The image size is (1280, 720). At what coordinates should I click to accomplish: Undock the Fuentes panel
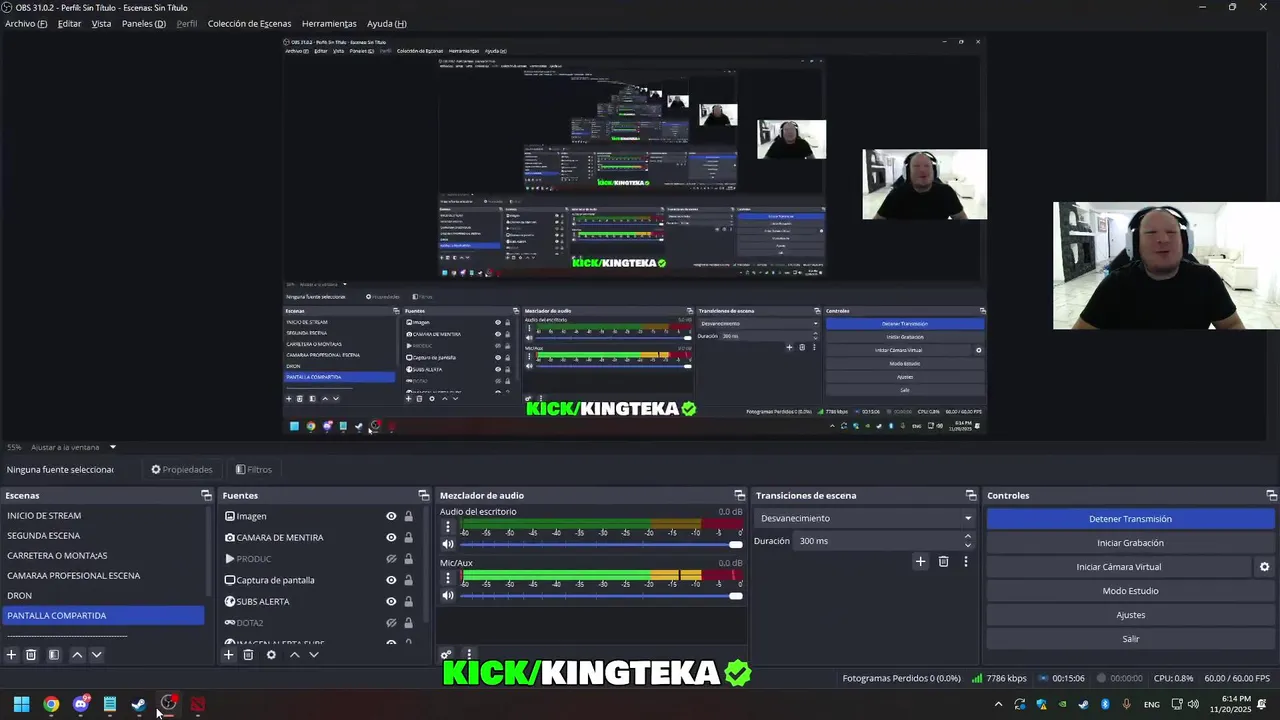pos(424,495)
